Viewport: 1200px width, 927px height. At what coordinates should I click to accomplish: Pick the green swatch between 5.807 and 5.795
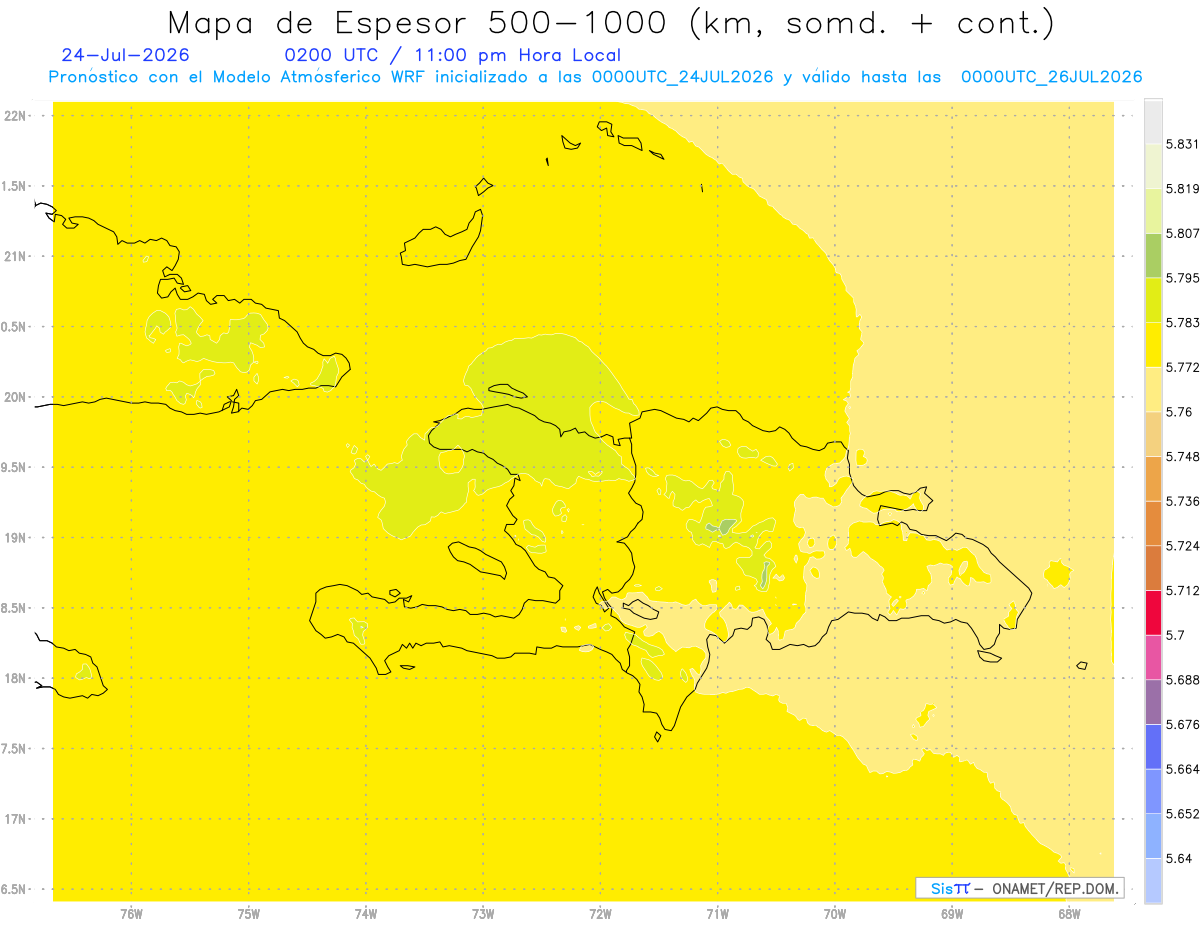click(1153, 255)
